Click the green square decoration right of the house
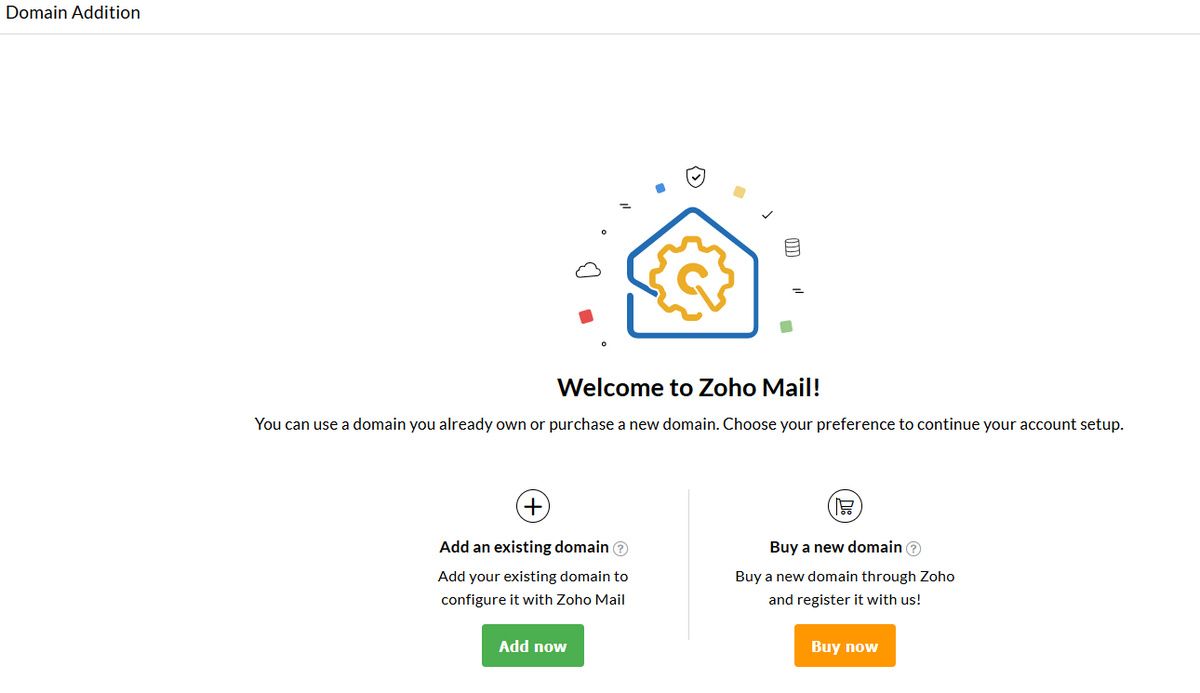1200x693 pixels. (786, 325)
